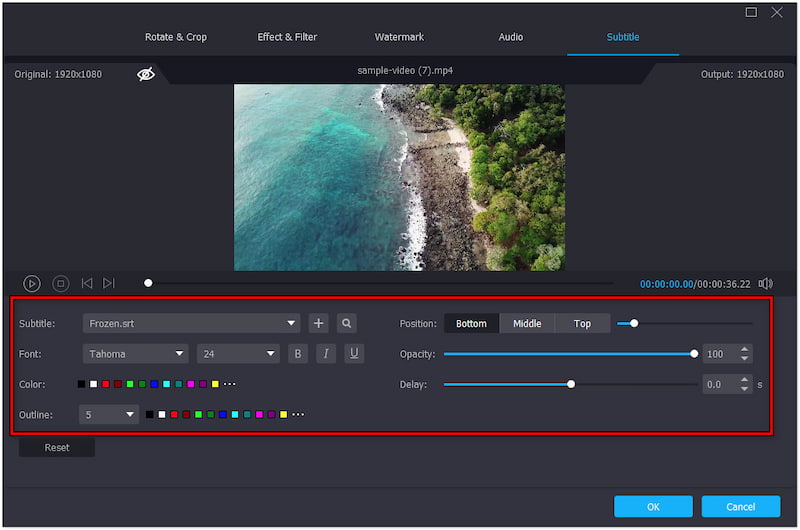This screenshot has height=530, width=800.
Task: Expand the Frozen.srt subtitle dropdown
Action: (x=291, y=323)
